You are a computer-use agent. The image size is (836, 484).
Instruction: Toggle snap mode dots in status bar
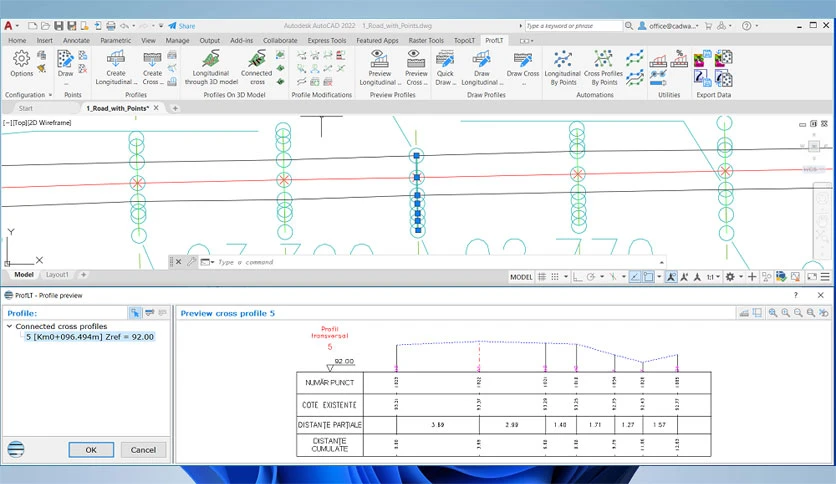click(555, 277)
